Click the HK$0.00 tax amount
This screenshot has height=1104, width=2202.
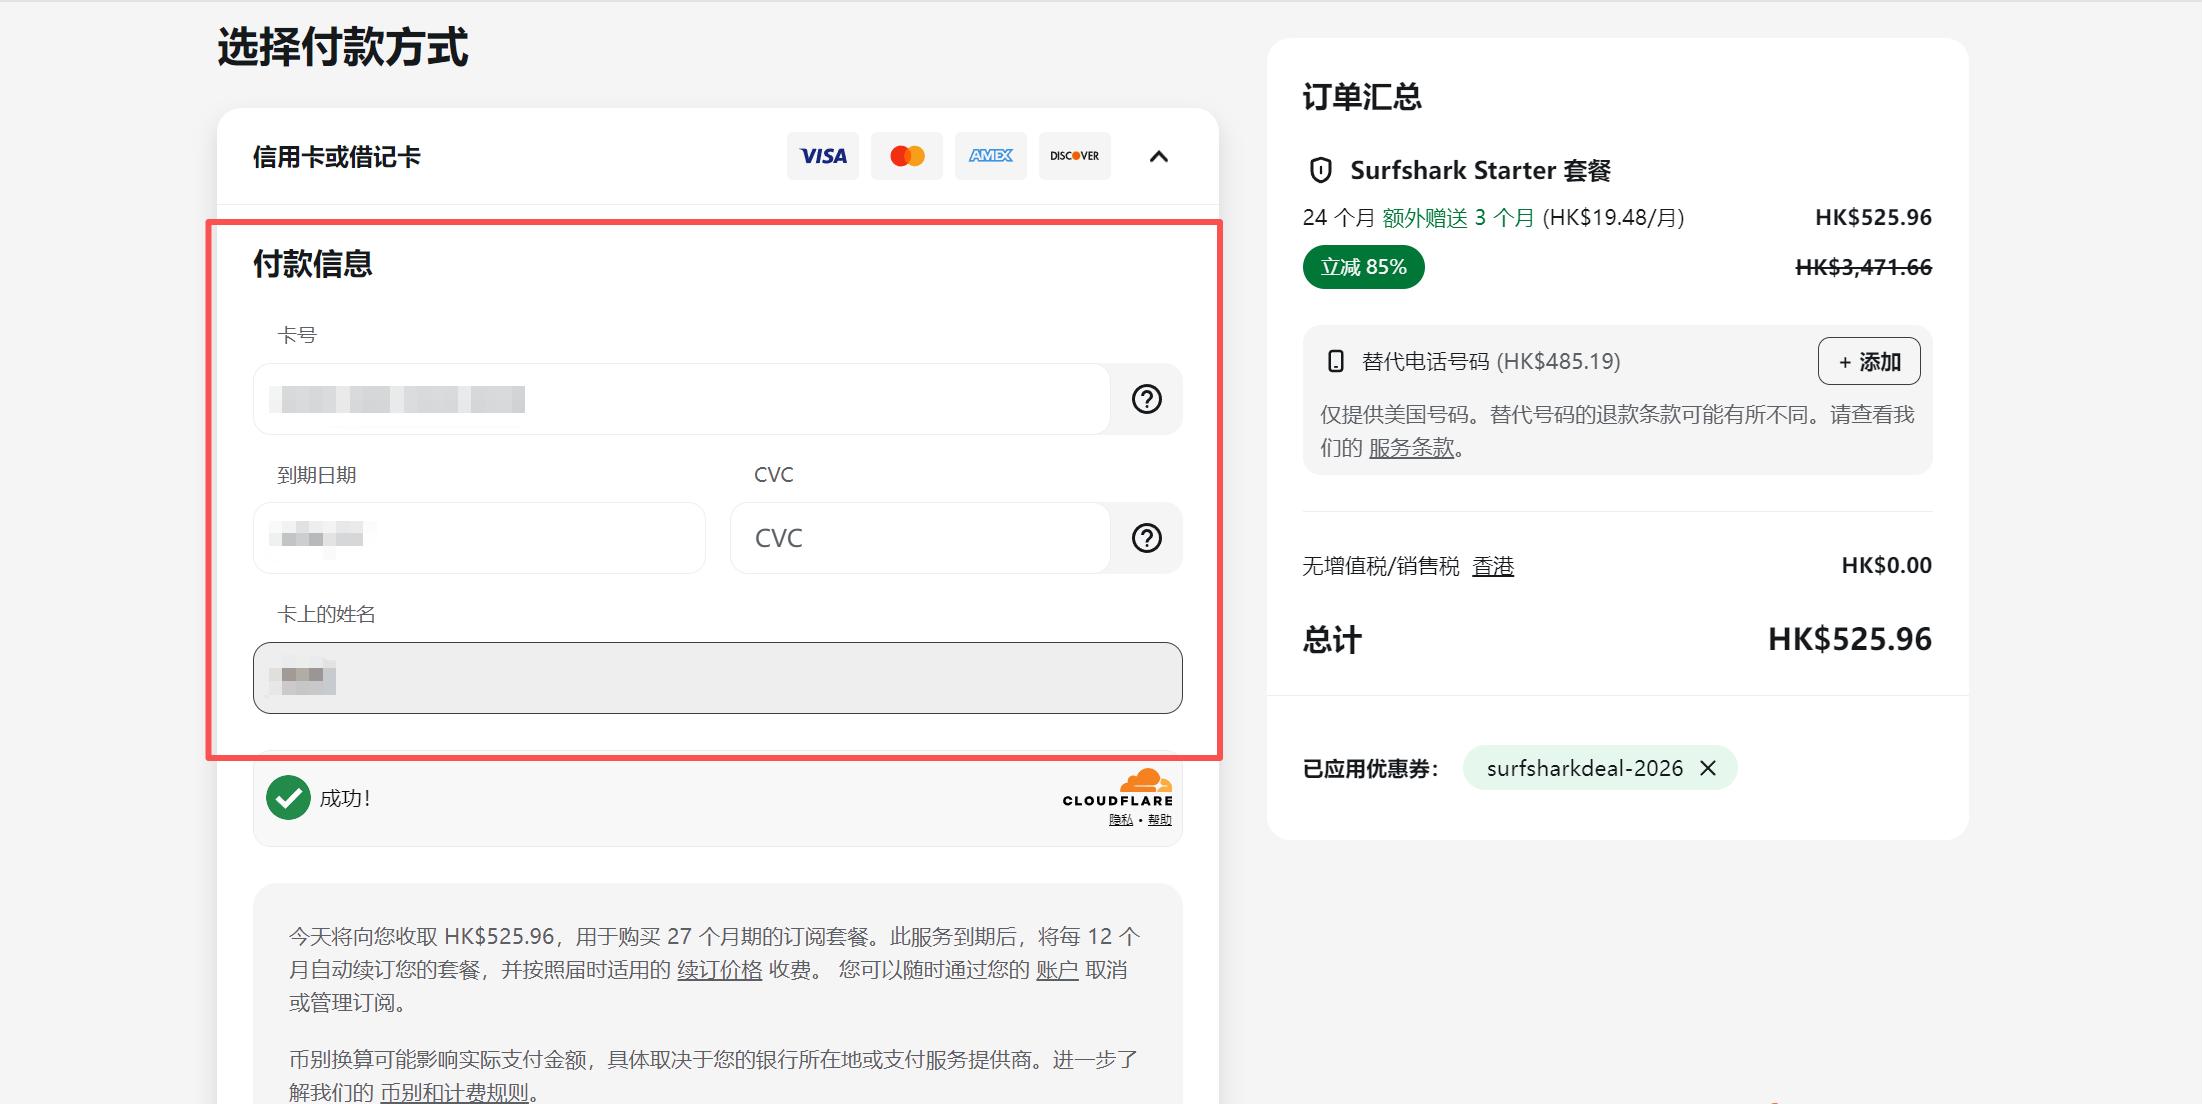(x=1887, y=565)
